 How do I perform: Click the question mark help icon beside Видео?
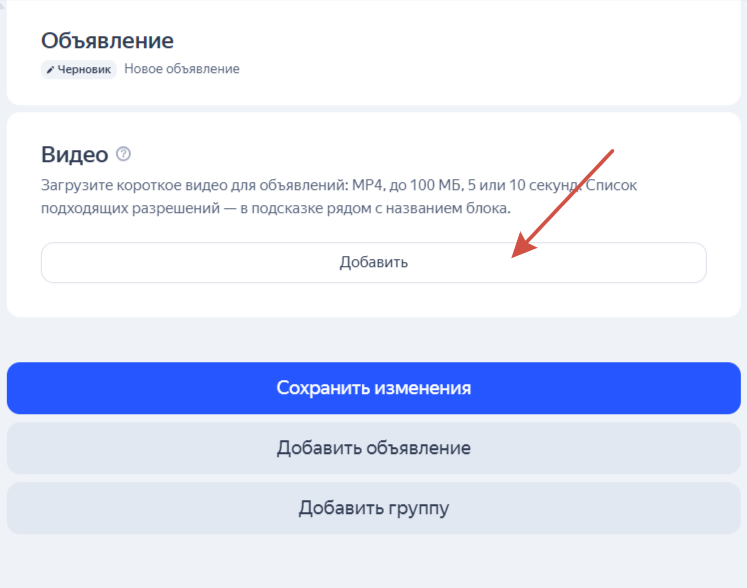[124, 154]
